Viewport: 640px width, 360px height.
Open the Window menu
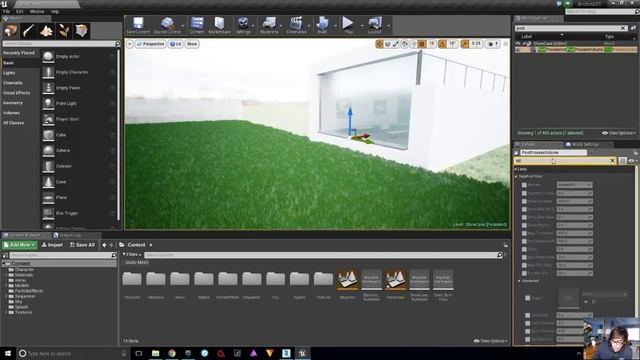[37, 11]
